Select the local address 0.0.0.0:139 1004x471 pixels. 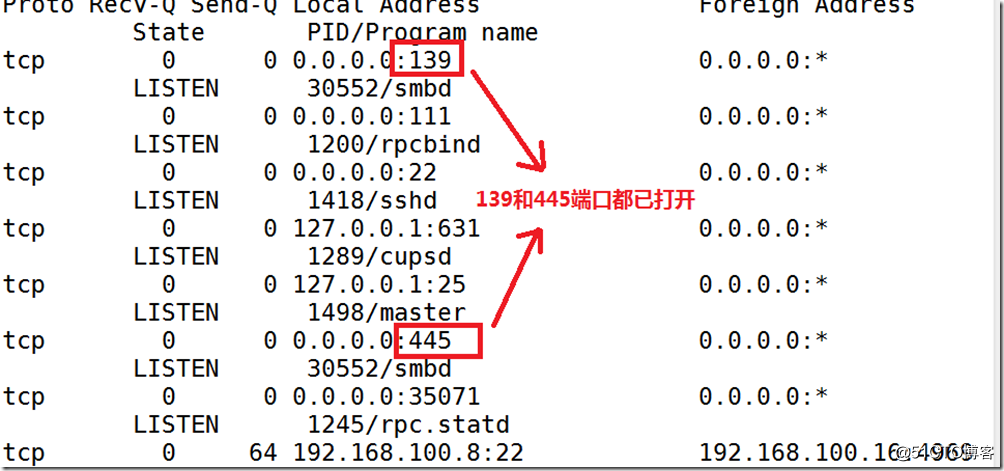[372, 61]
